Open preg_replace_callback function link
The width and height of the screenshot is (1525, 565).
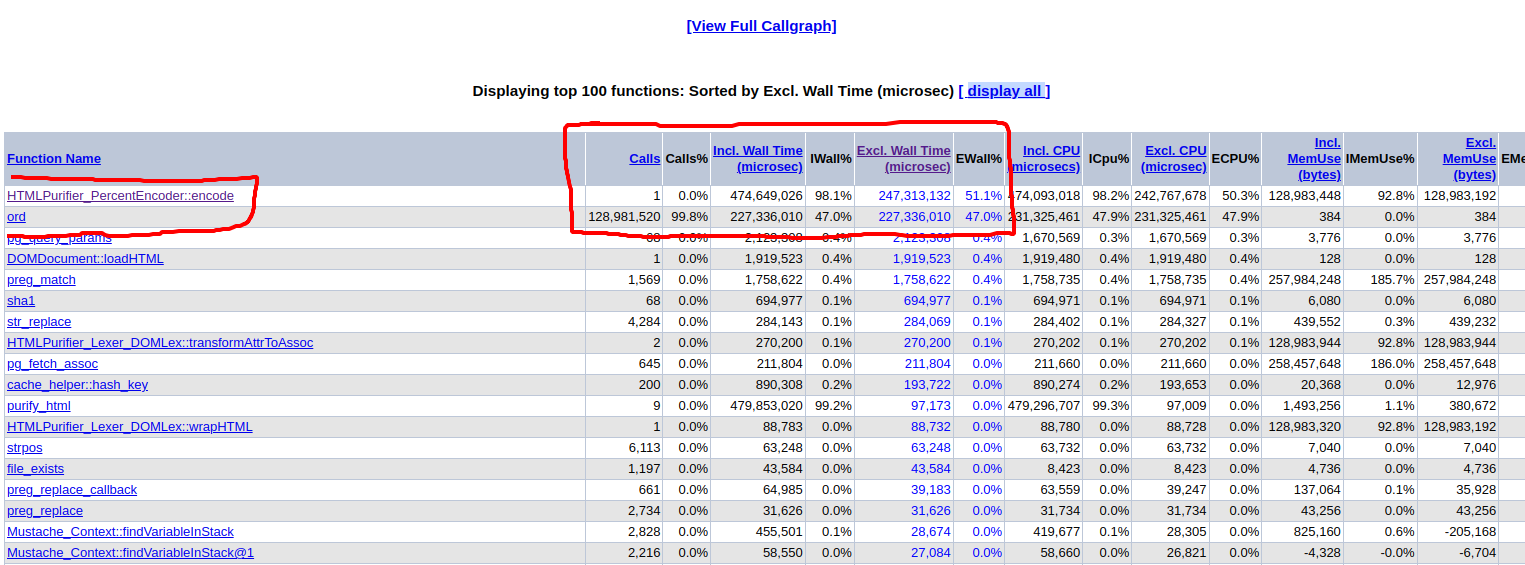click(x=72, y=490)
